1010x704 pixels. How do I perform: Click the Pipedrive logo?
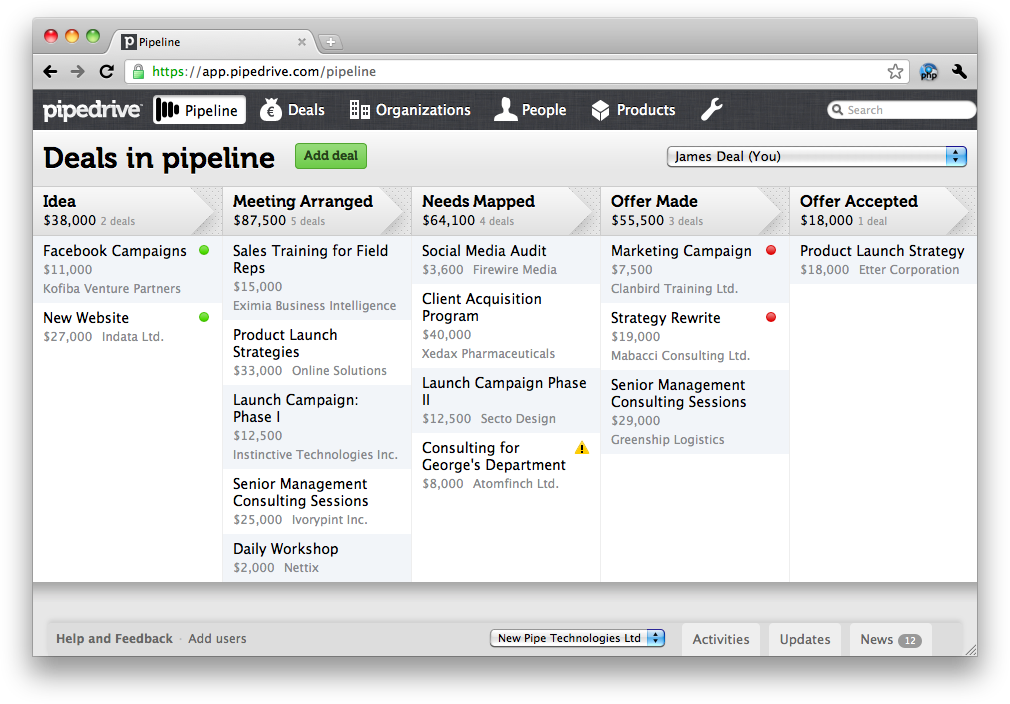pyautogui.click(x=92, y=110)
